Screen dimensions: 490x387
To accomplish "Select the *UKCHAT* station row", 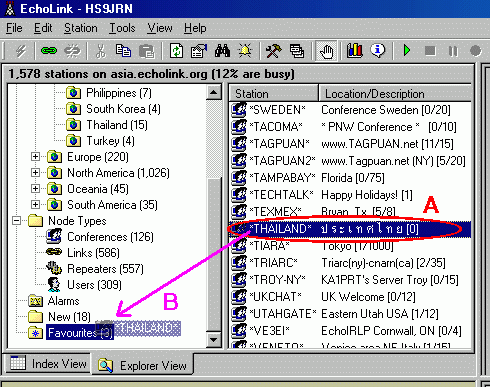I will (350, 297).
